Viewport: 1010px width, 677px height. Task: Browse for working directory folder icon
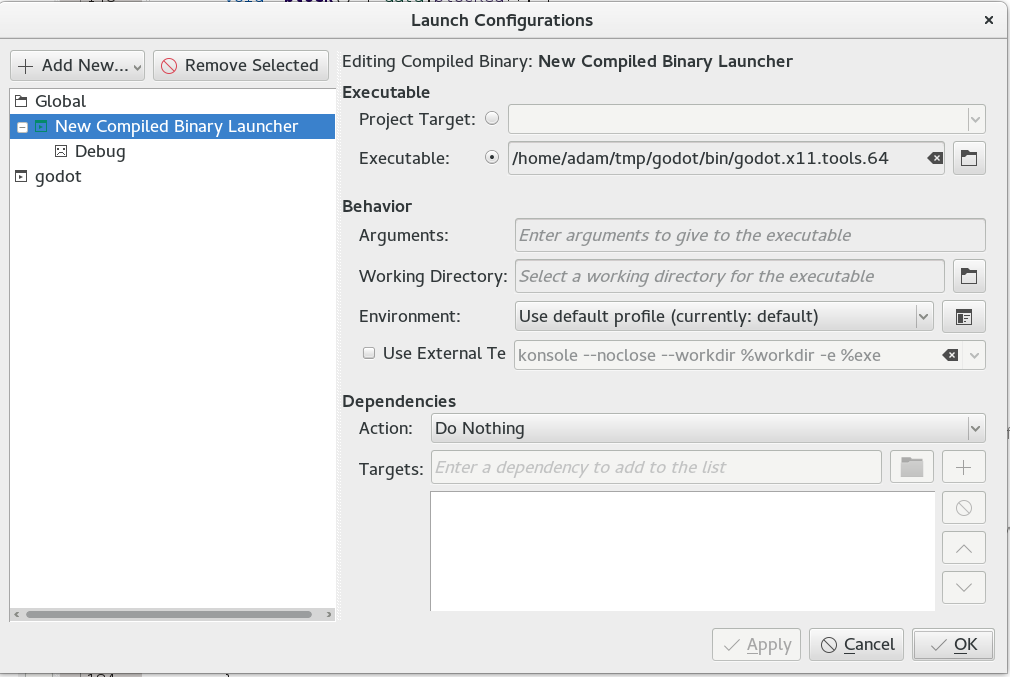click(968, 276)
